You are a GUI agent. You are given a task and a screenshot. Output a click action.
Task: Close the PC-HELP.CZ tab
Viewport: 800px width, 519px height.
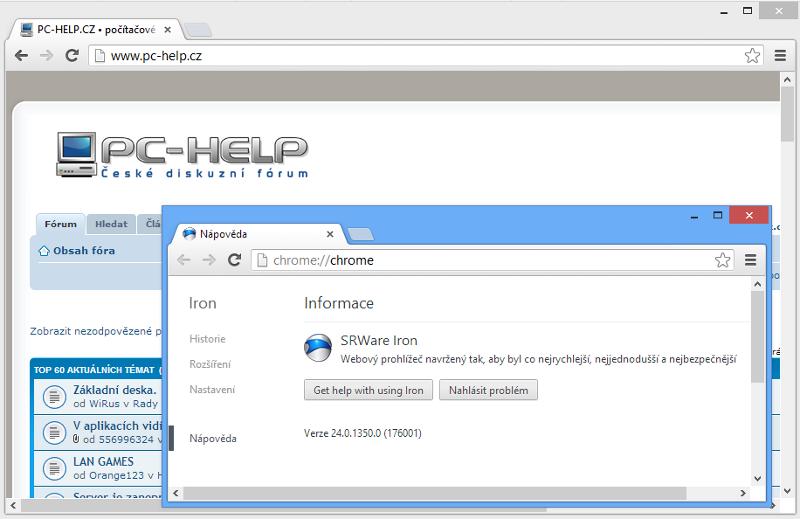167,30
